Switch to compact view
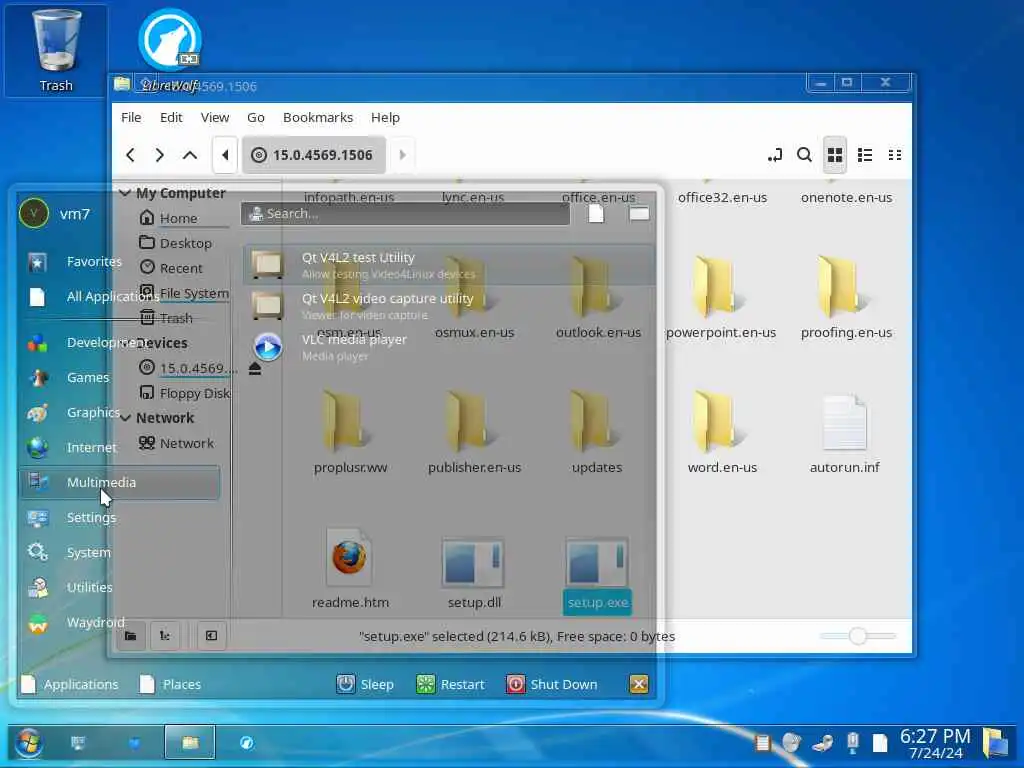 (895, 155)
